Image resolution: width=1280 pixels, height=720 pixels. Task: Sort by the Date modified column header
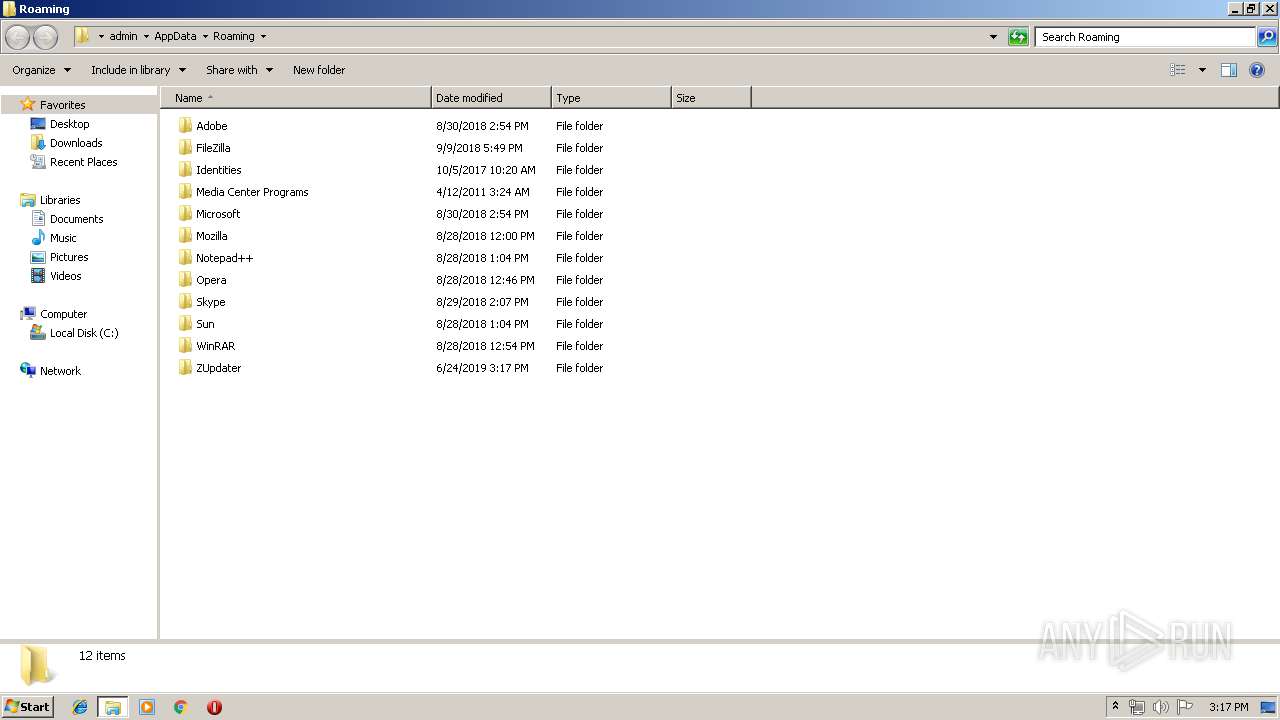491,98
